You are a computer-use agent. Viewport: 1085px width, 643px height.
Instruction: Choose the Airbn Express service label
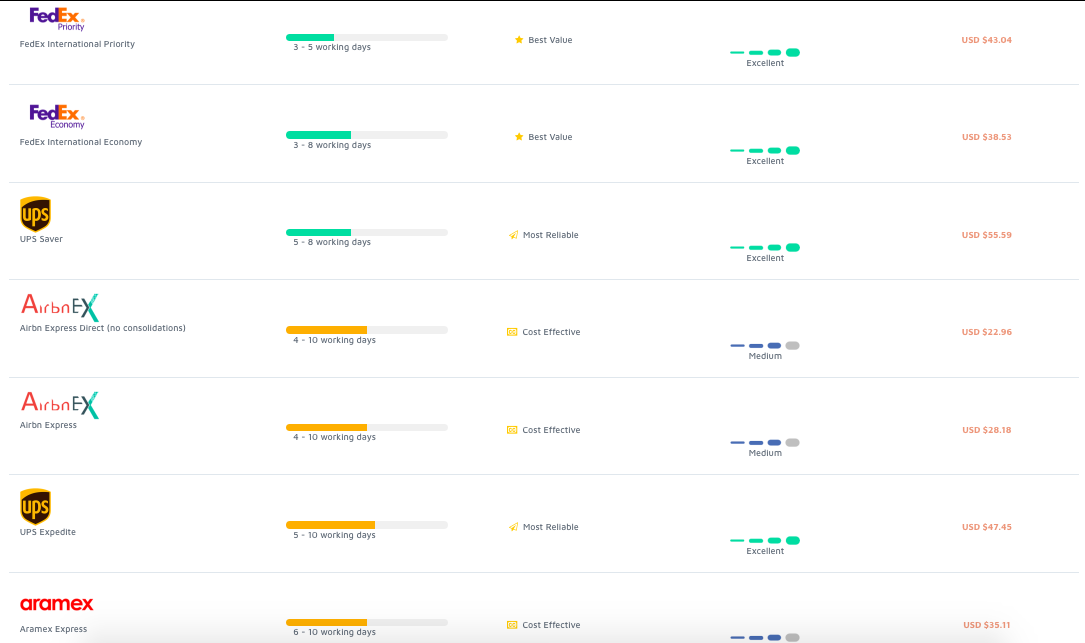pos(48,425)
